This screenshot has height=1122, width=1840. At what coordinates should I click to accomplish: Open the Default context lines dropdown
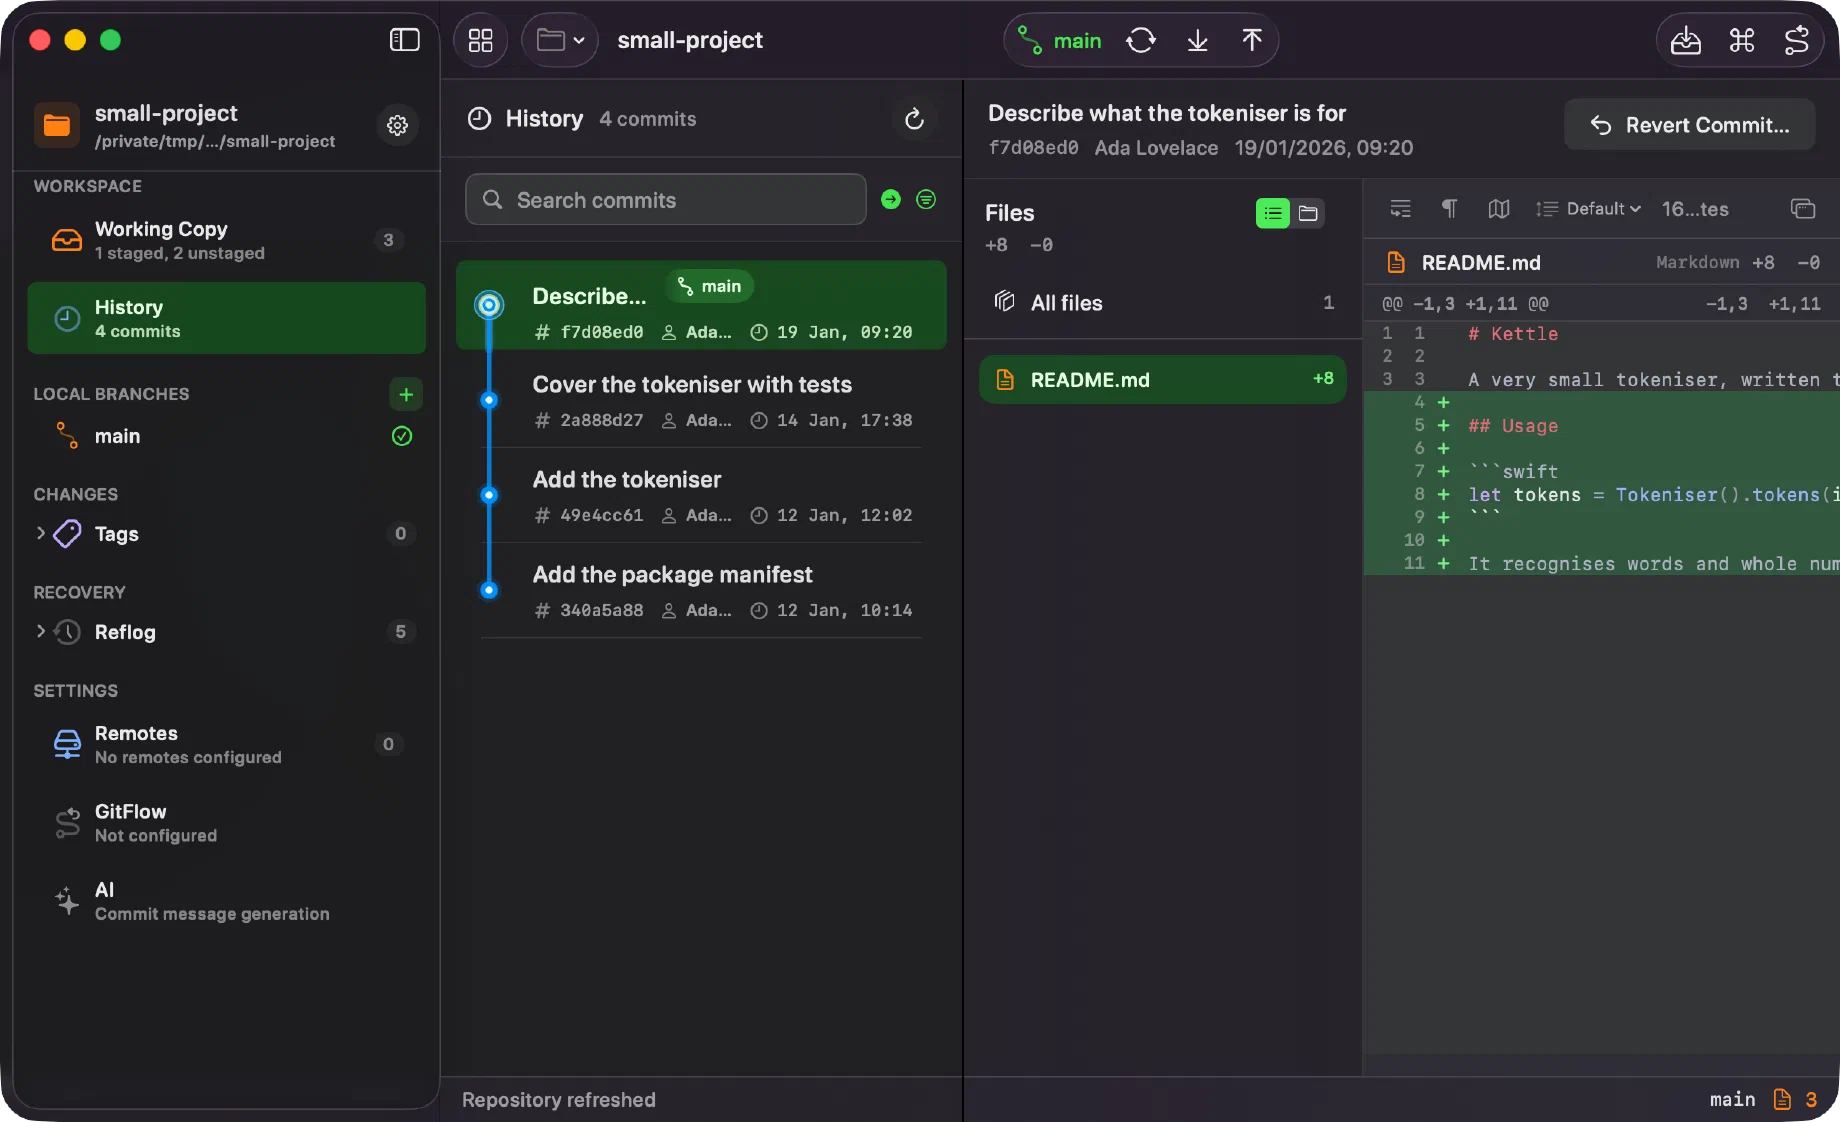tap(1589, 208)
